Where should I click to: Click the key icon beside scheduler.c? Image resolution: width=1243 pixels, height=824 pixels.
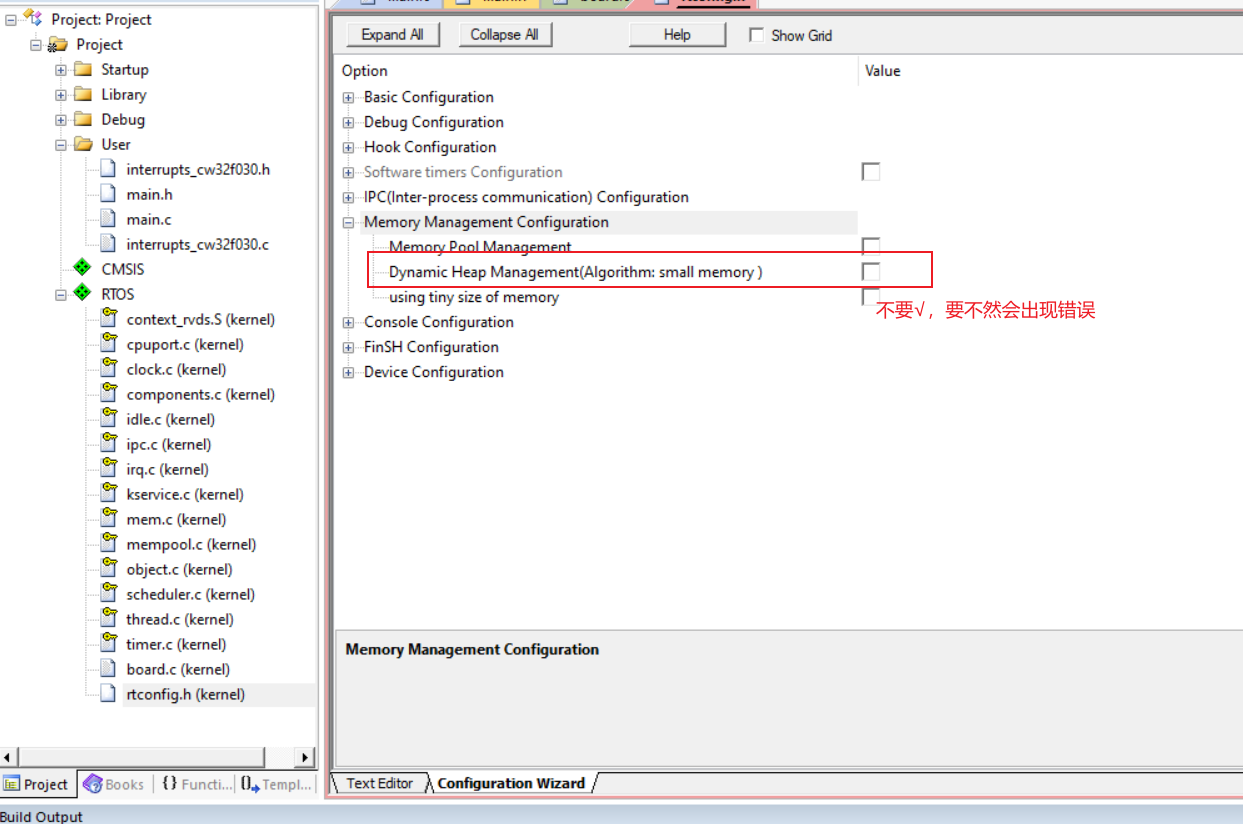108,593
